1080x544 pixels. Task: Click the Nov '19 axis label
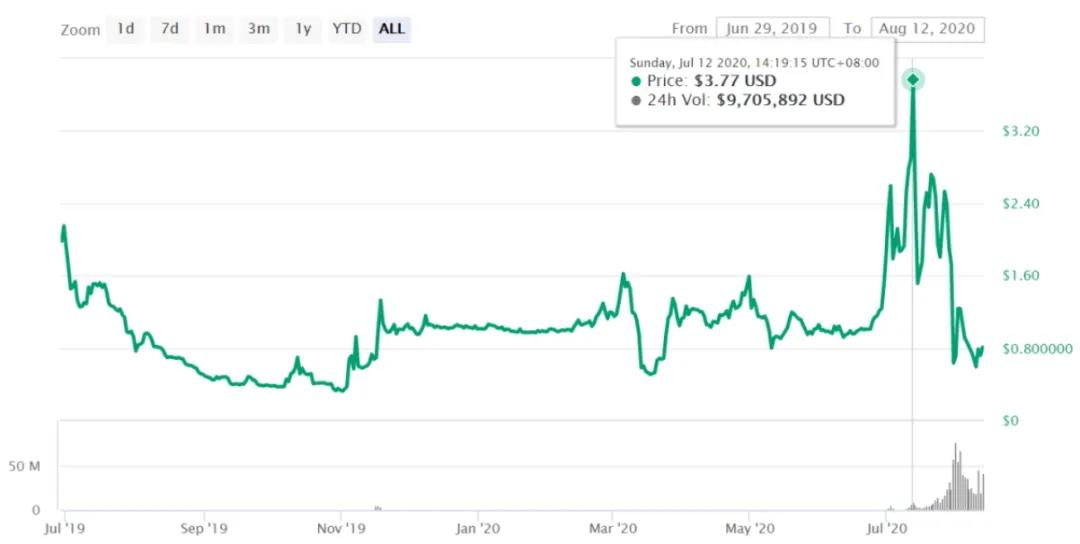pos(340,526)
